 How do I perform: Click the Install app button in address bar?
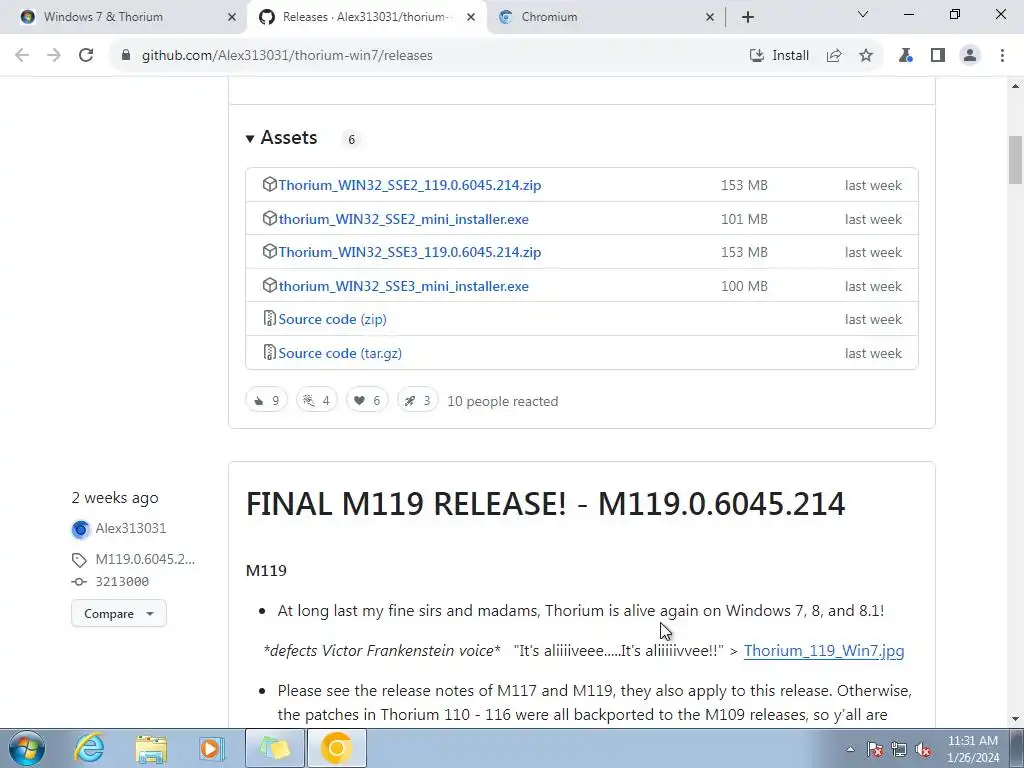(779, 56)
